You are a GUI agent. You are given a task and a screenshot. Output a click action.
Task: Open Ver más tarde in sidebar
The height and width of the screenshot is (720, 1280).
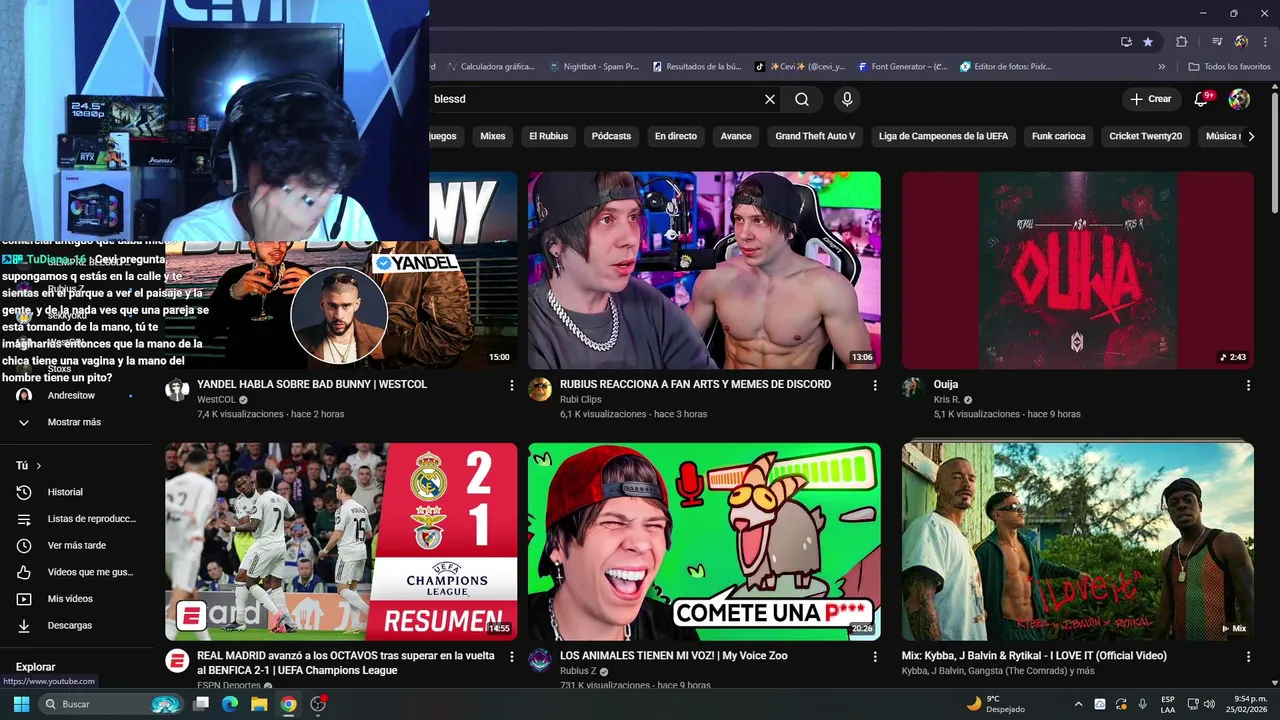click(x=76, y=545)
